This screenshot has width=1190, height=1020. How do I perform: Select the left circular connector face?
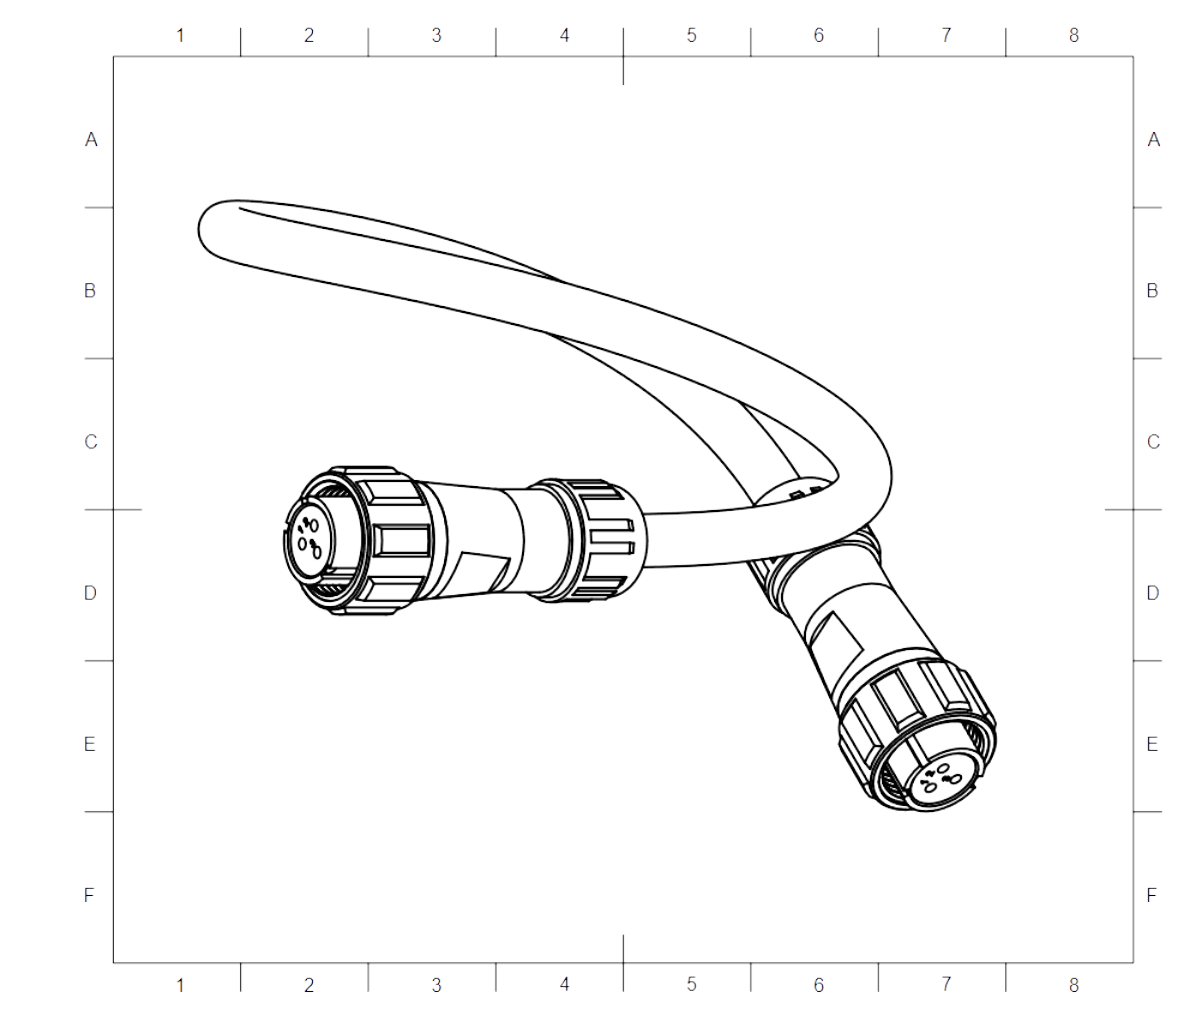(x=318, y=535)
